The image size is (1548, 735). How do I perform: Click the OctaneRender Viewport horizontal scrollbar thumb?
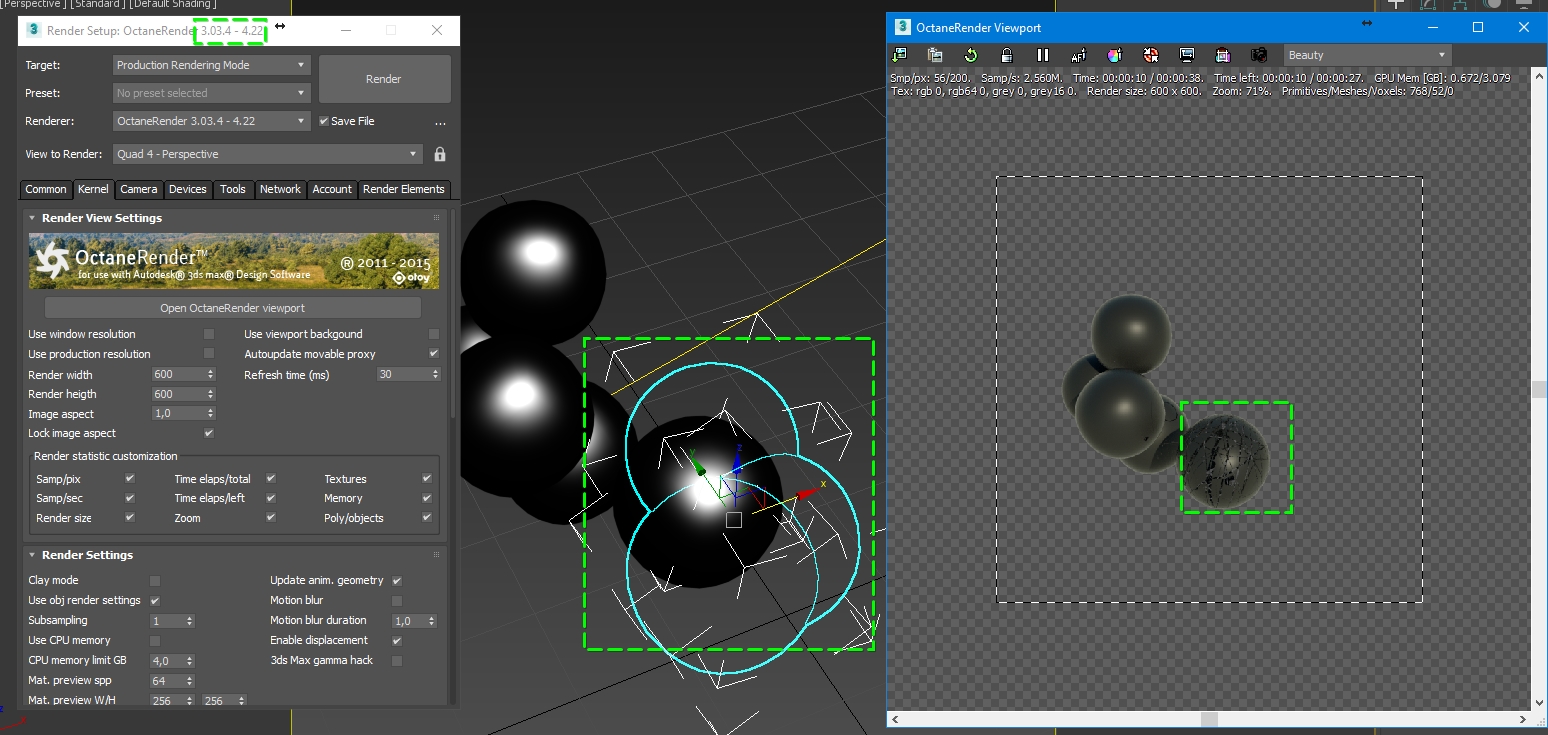coord(1209,719)
